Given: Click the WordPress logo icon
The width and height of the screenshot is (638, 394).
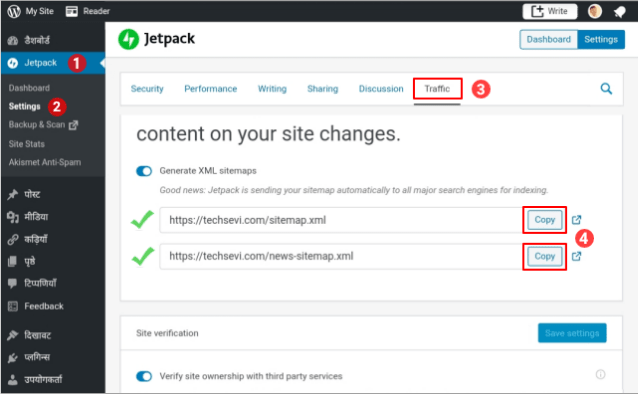Looking at the screenshot, I should click(x=14, y=11).
